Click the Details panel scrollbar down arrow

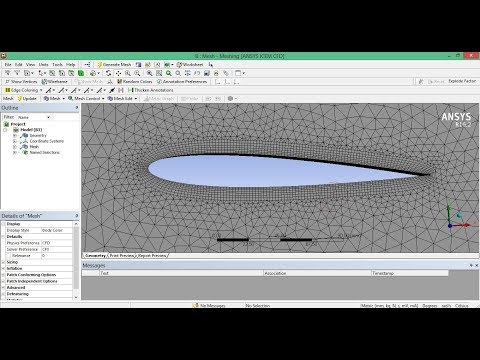[x=76, y=297]
